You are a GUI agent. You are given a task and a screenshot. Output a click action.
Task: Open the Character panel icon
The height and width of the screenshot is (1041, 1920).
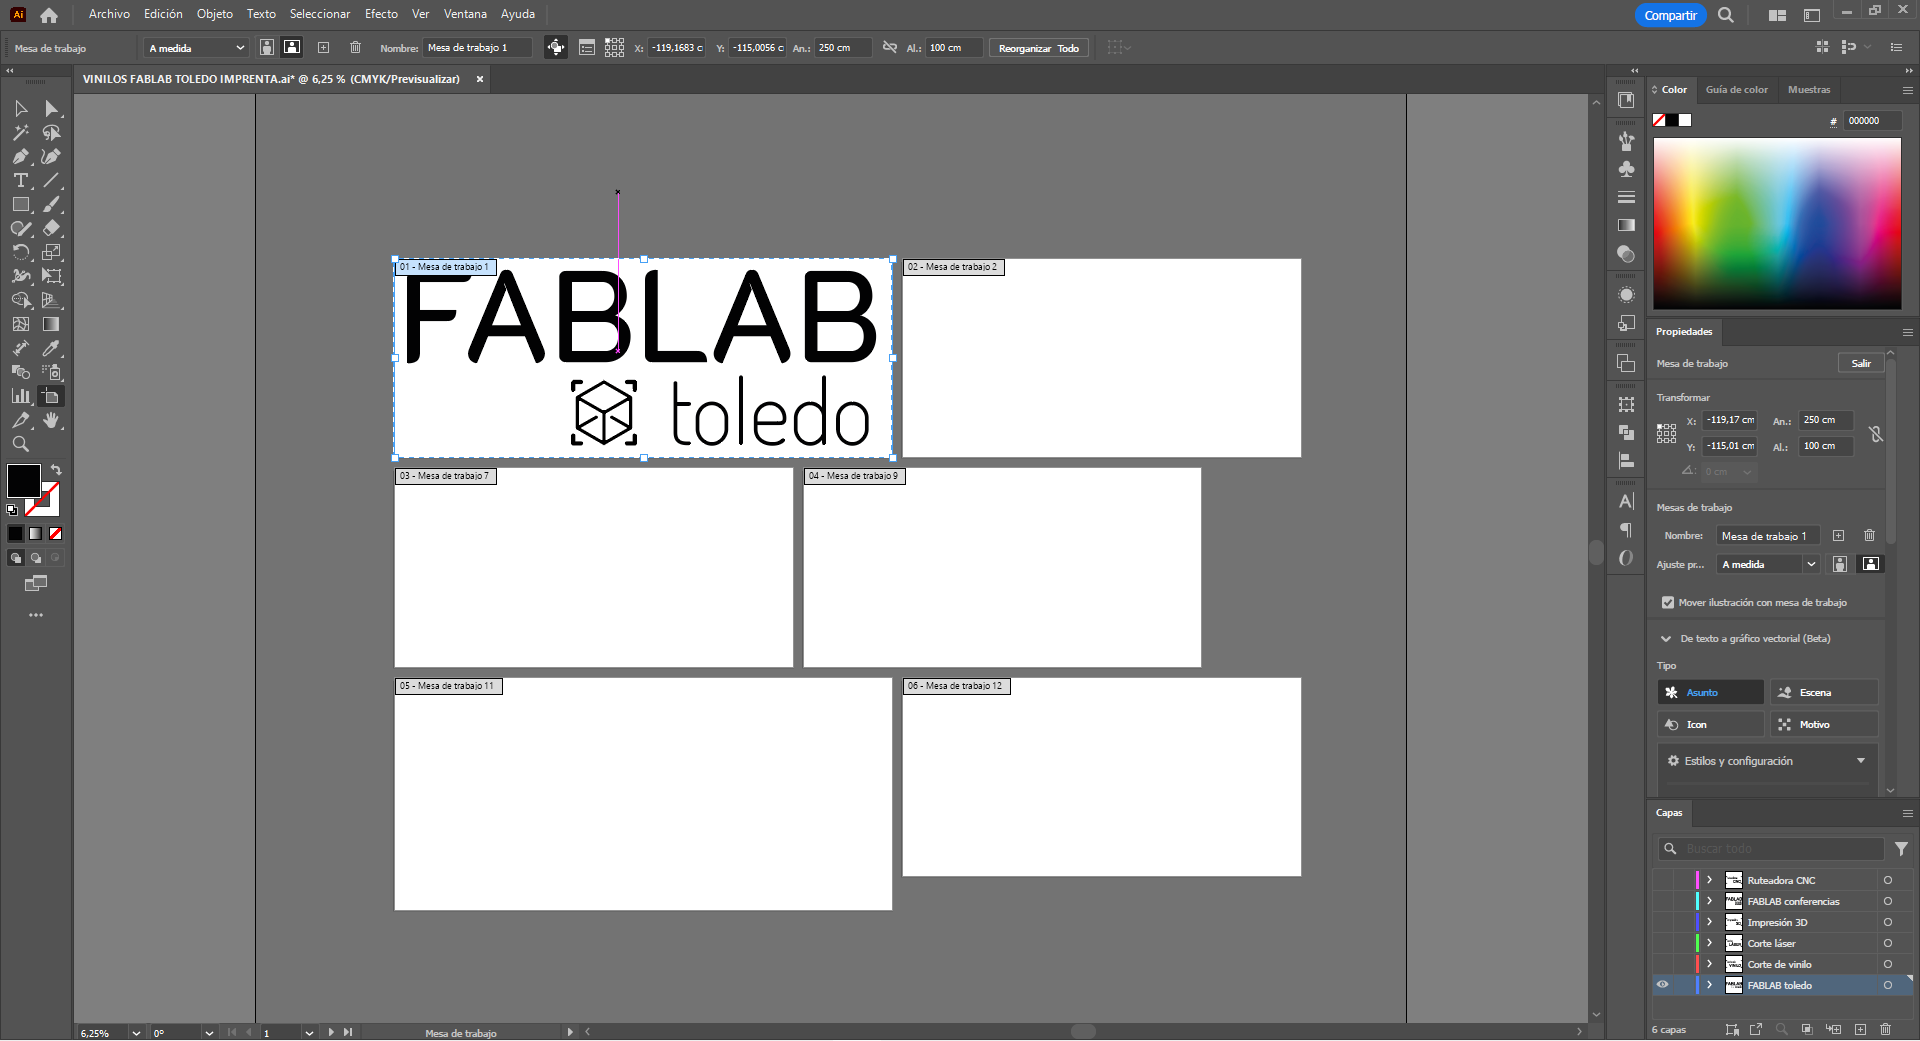pos(1627,501)
